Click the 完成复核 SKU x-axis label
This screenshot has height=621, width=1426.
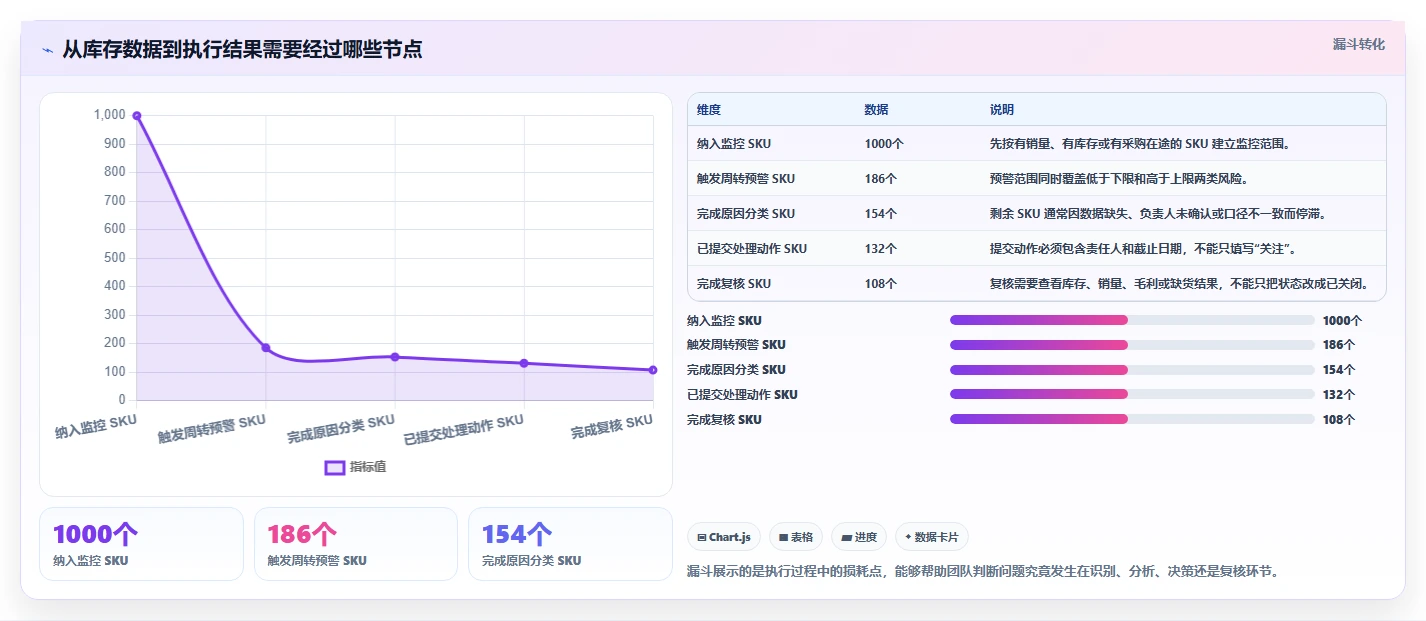tap(612, 428)
